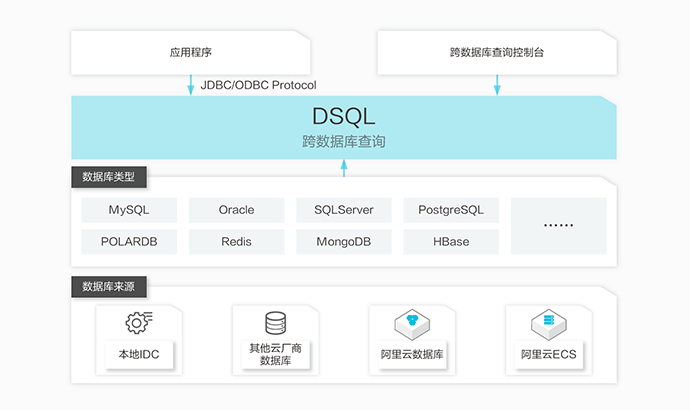Click the gear icon above 本地IDC

click(139, 323)
